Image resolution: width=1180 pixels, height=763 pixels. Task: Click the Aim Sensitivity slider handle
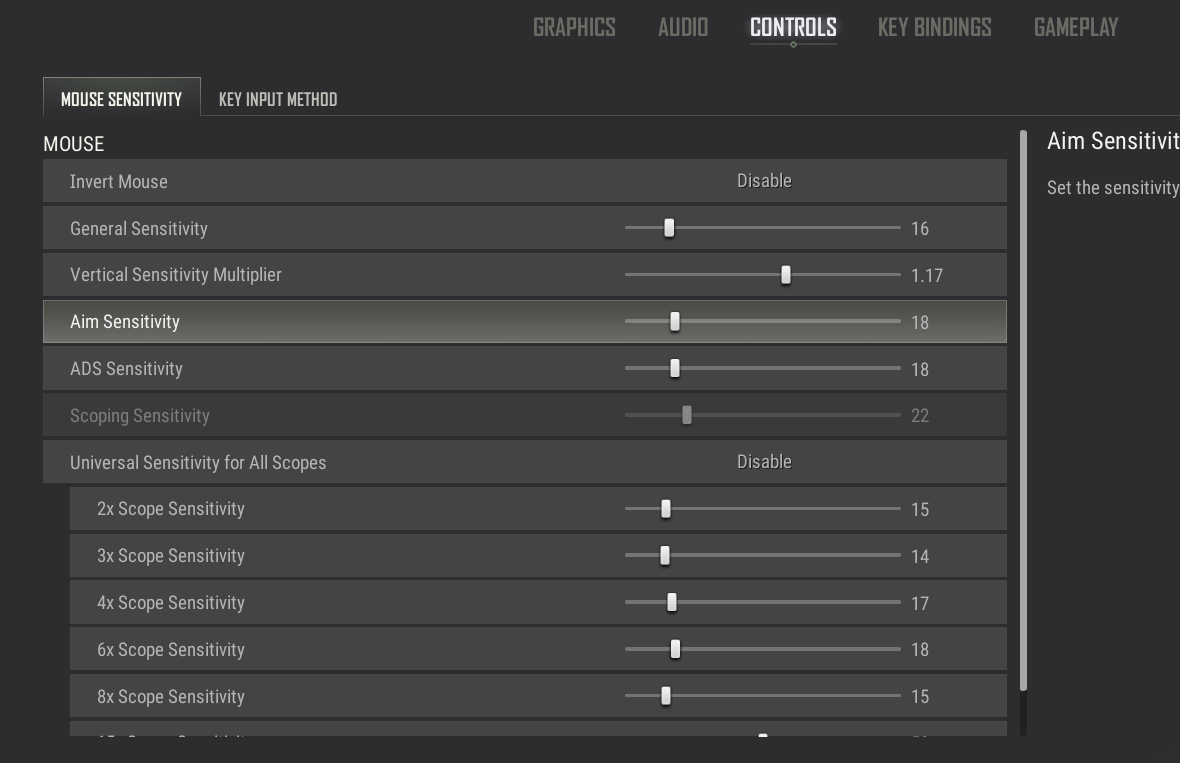click(675, 321)
